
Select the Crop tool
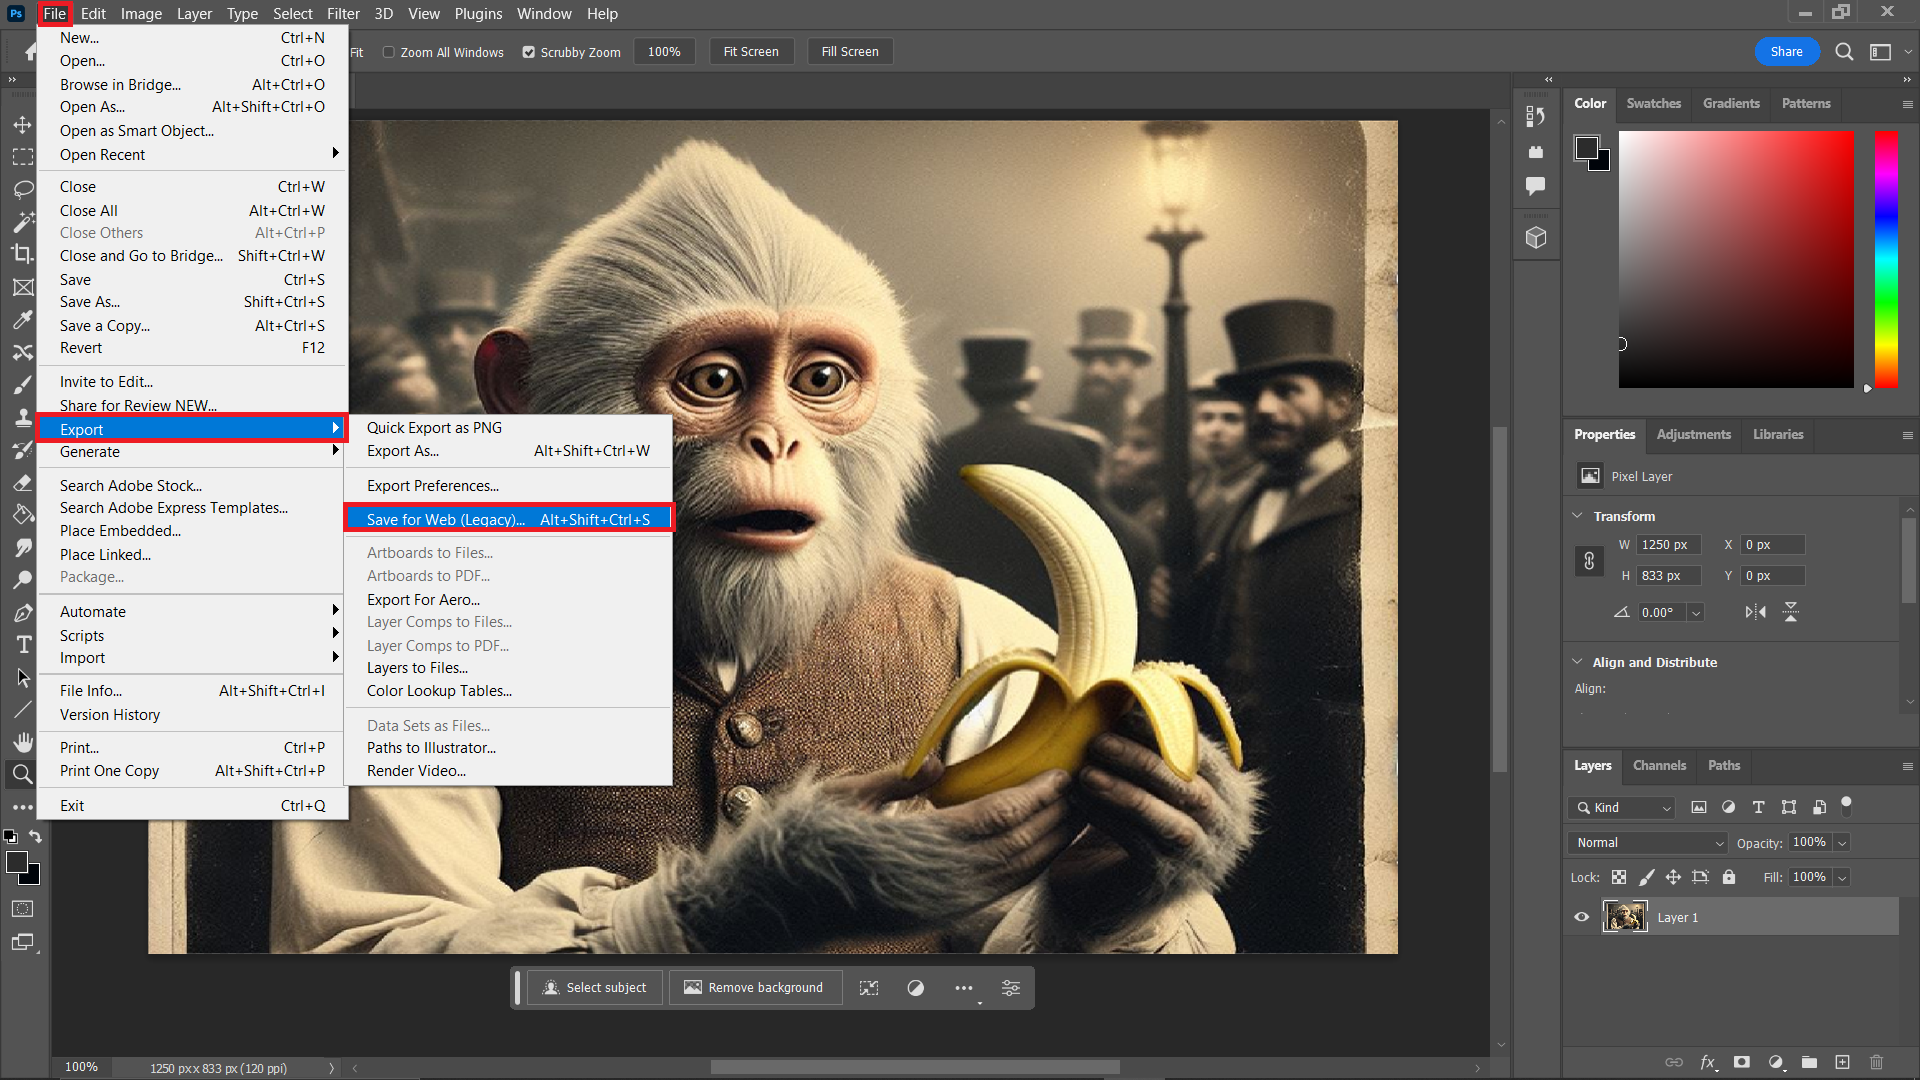22,253
